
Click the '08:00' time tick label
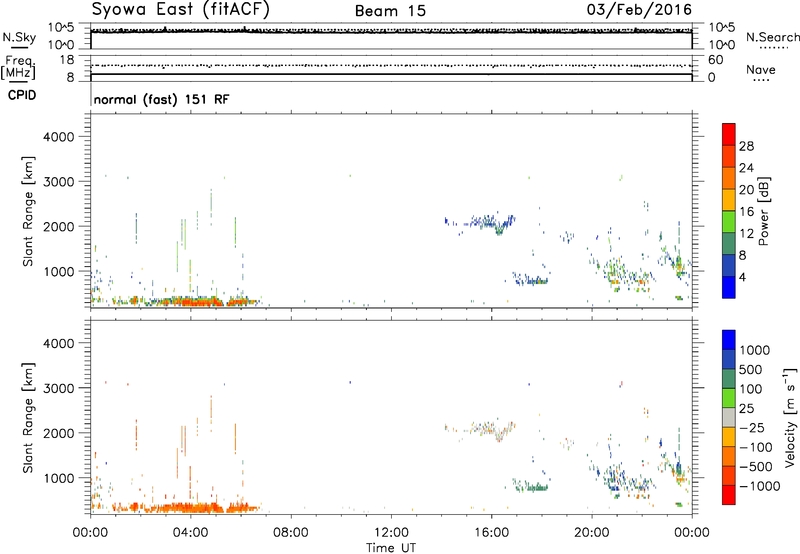tap(291, 533)
